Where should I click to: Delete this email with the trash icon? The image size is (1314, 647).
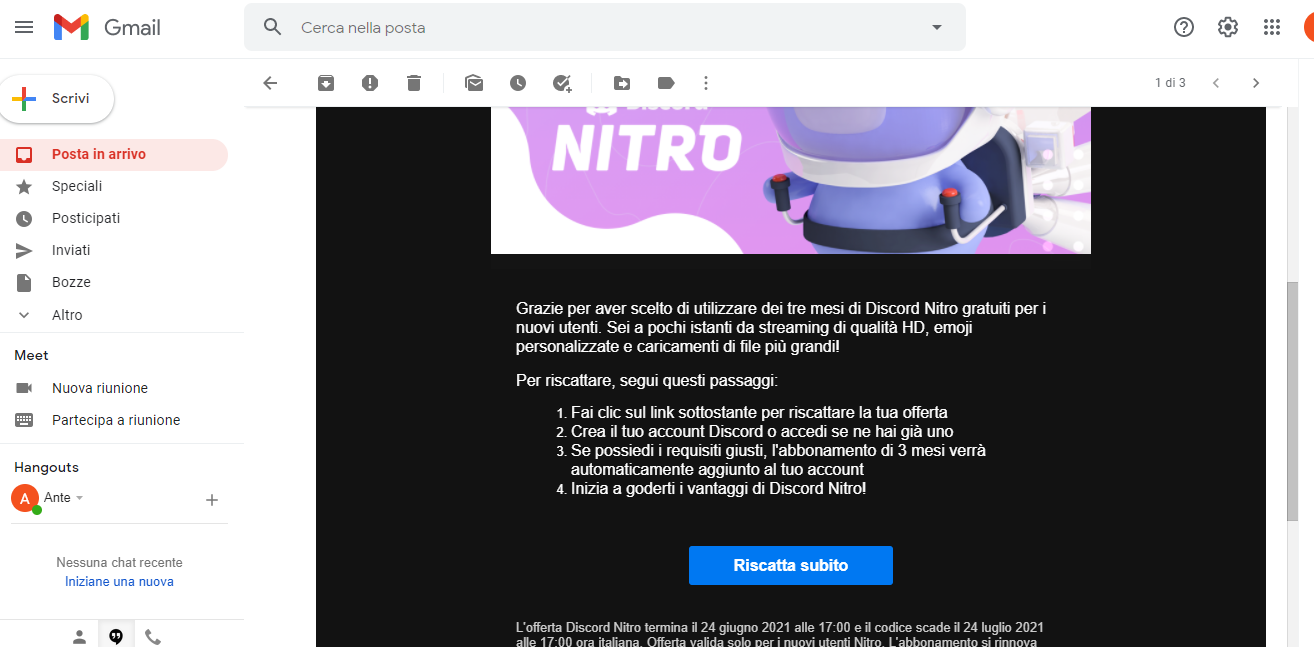coord(414,83)
